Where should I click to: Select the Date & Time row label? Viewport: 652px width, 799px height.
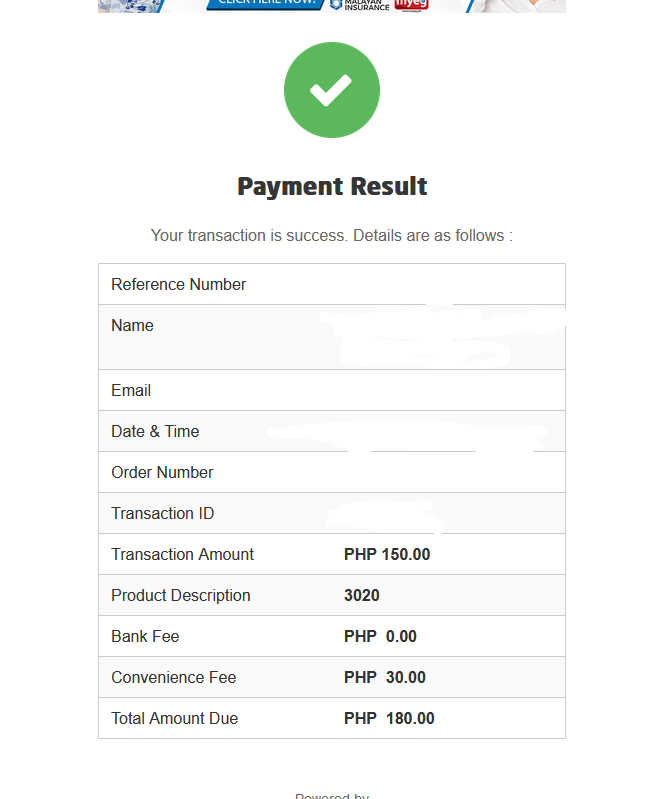pyautogui.click(x=155, y=432)
